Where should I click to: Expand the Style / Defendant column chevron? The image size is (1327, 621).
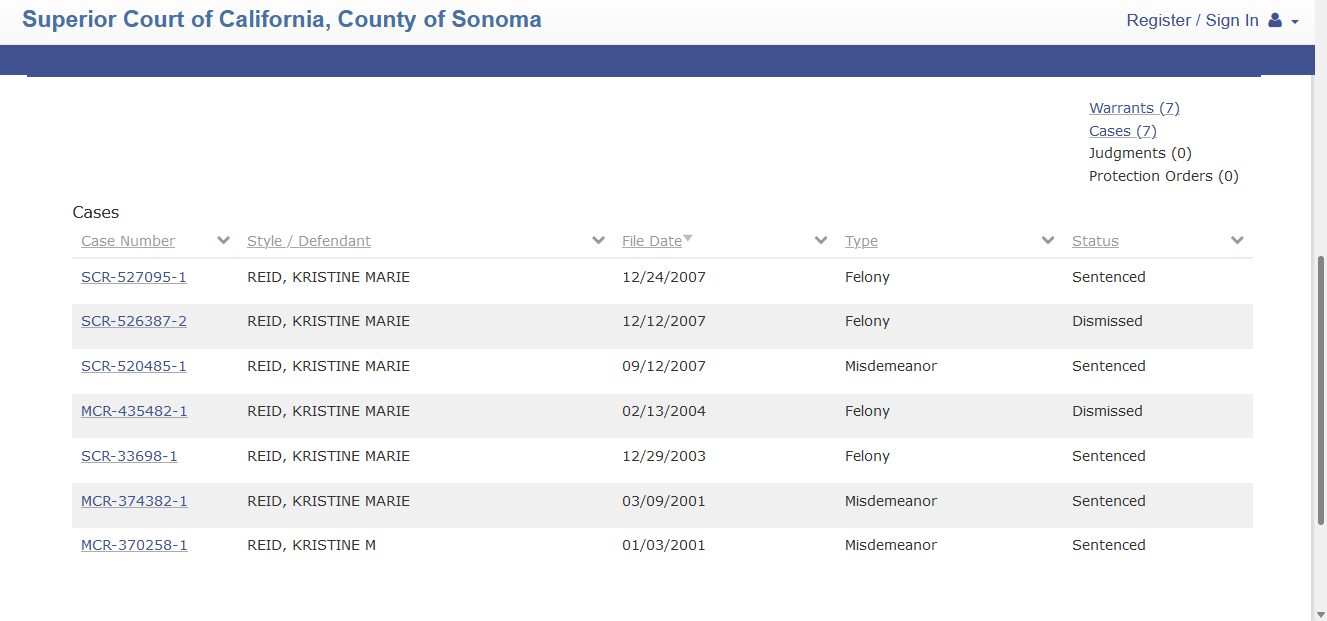point(598,241)
